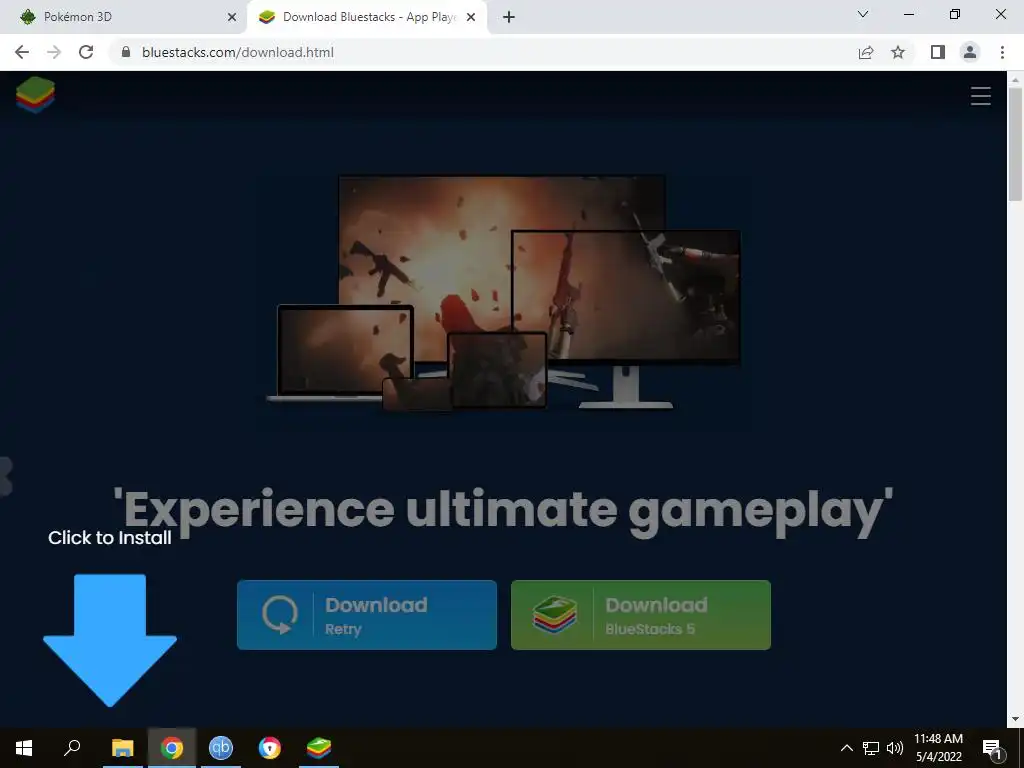Screen dimensions: 1024x768
Task: Expand the tab search dropdown arrow
Action: (x=863, y=14)
